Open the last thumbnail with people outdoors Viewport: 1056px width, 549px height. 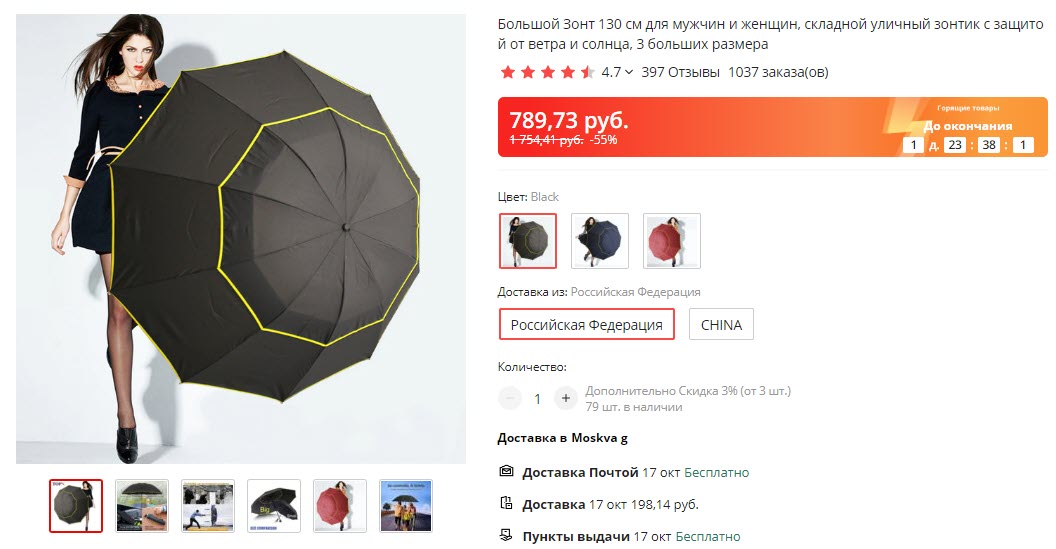(x=406, y=506)
